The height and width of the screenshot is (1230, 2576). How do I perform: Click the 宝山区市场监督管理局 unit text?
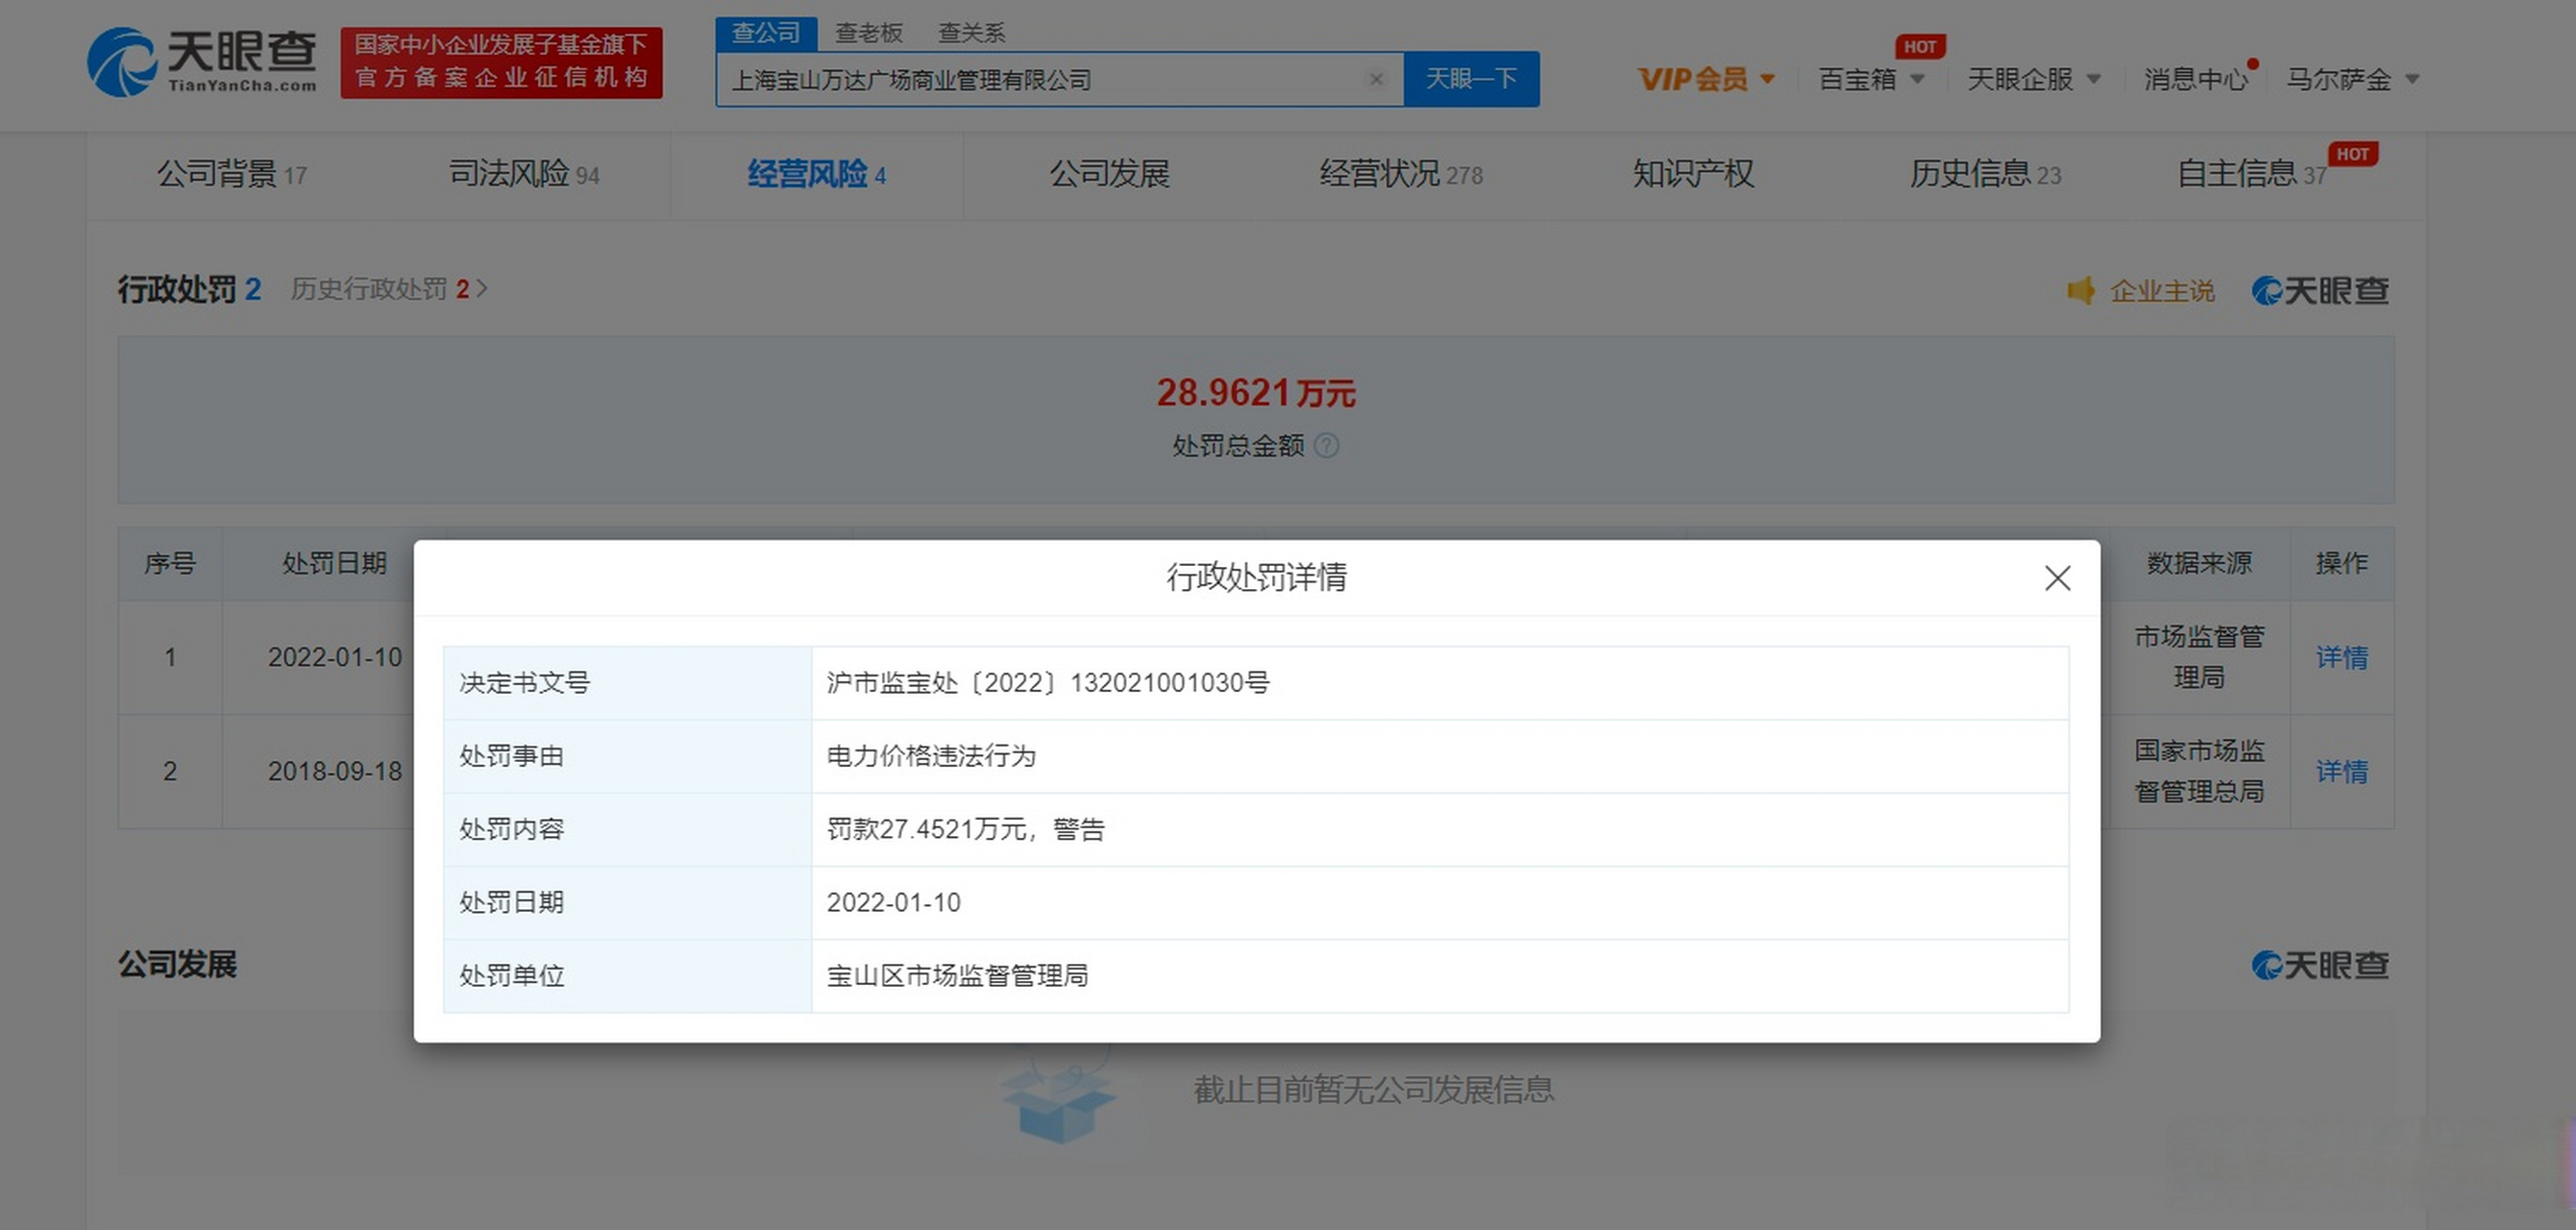click(957, 975)
